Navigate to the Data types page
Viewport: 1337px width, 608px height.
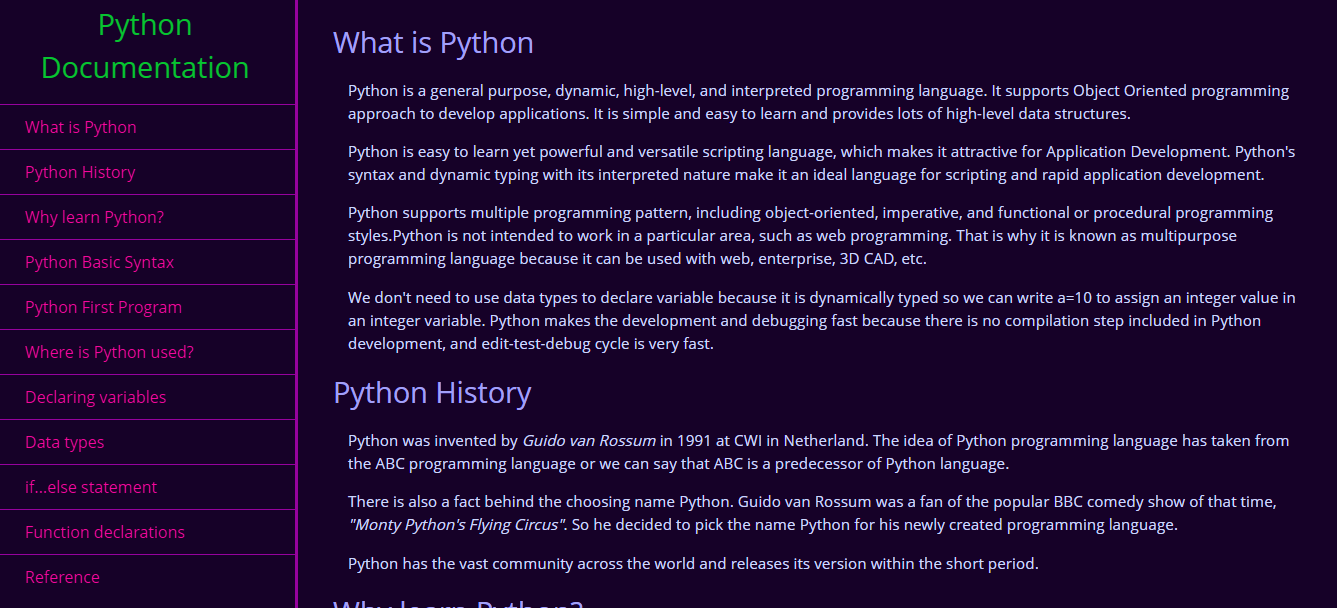(65, 442)
